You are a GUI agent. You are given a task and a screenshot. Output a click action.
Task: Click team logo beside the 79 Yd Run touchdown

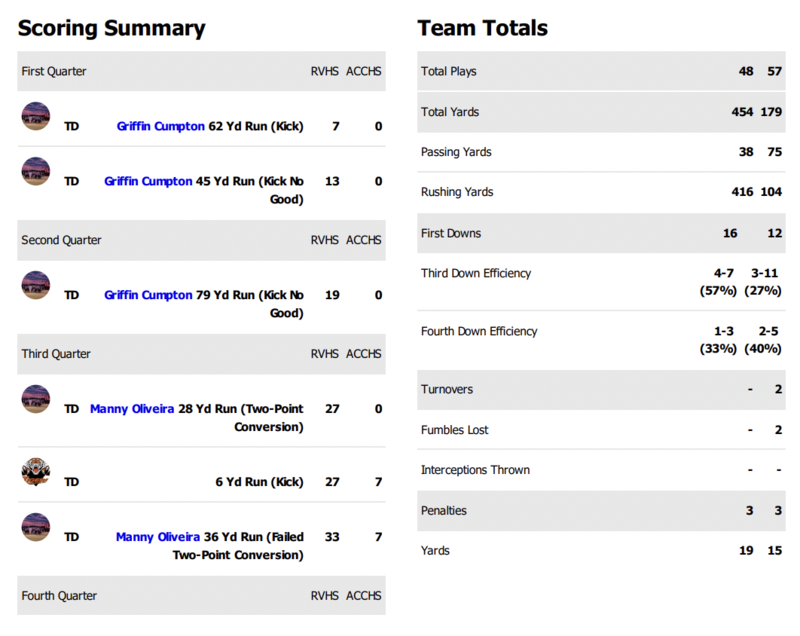[36, 285]
